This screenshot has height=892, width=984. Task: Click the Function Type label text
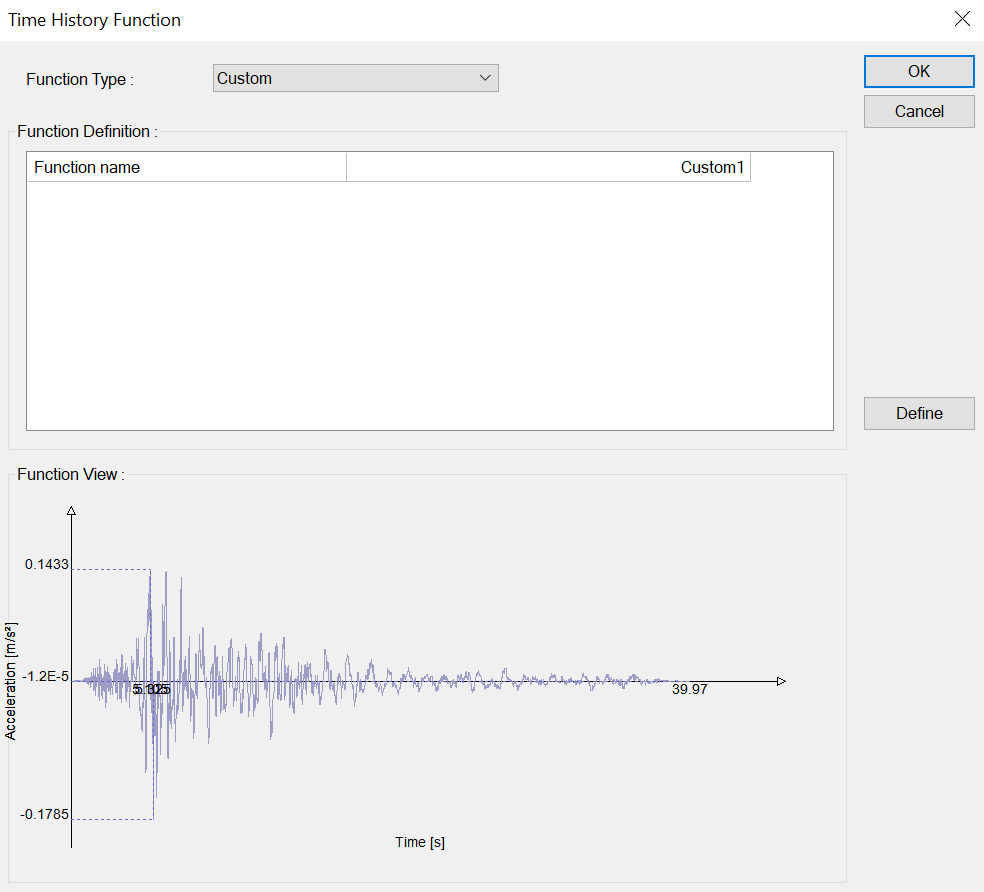tap(79, 79)
